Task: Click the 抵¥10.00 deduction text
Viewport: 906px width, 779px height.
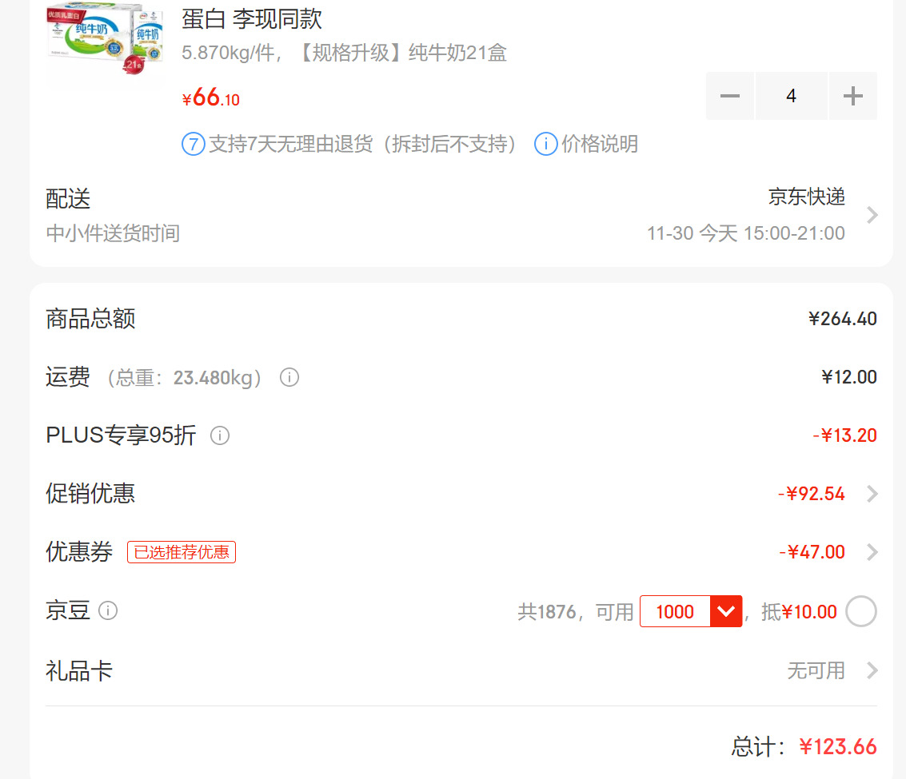Action: [x=799, y=611]
